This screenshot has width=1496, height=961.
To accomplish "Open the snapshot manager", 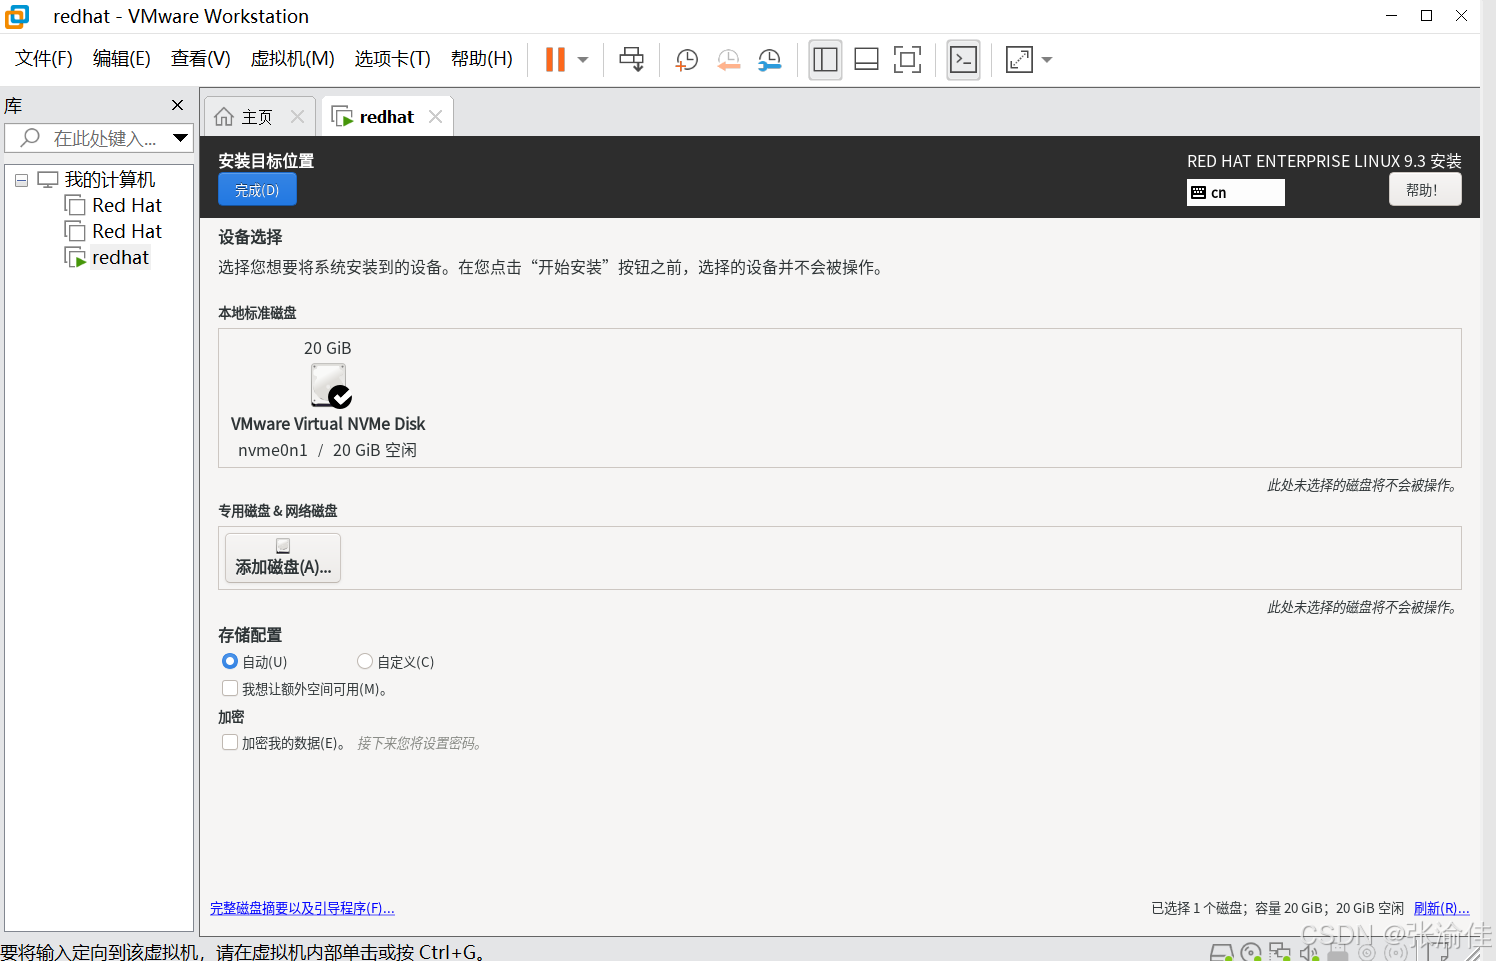I will point(769,60).
